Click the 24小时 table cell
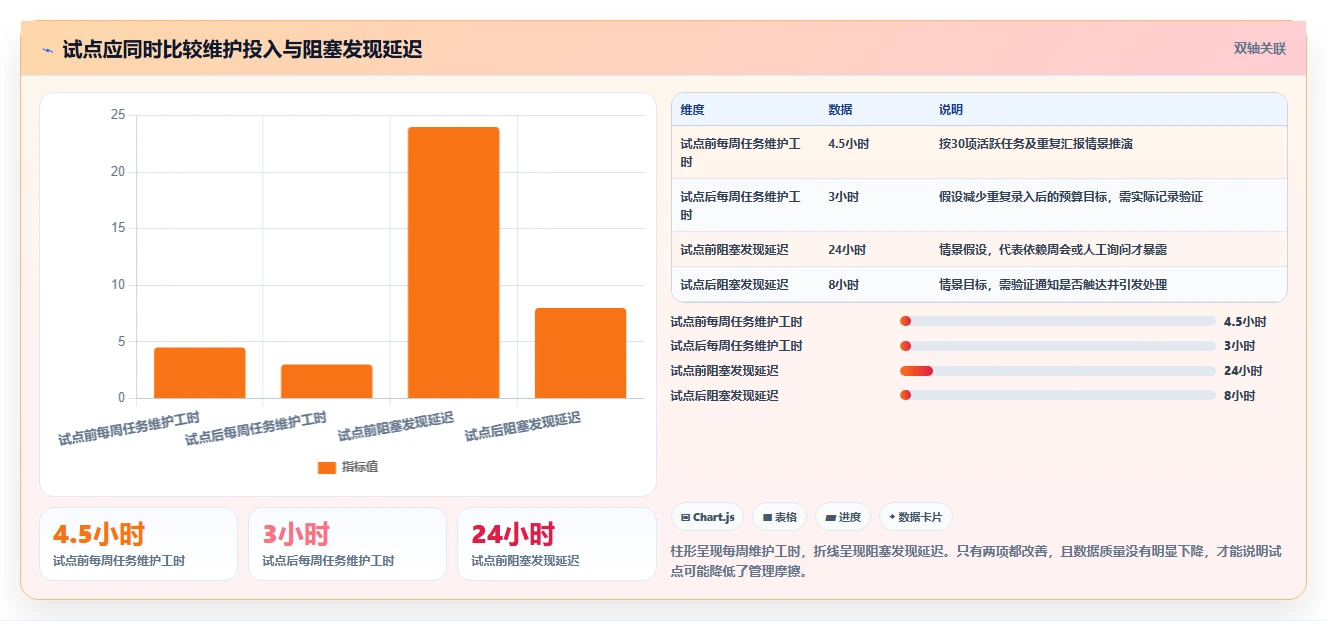 click(x=847, y=250)
